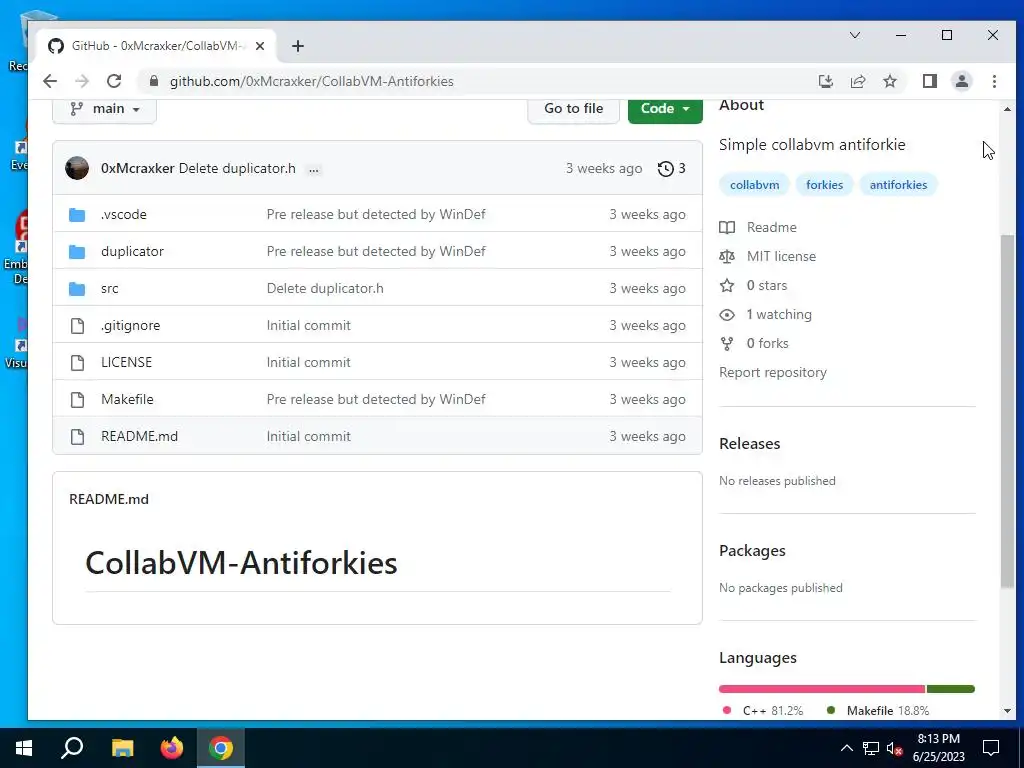This screenshot has height=768, width=1024.
Task: Open the main branch dropdown
Action: pos(104,109)
